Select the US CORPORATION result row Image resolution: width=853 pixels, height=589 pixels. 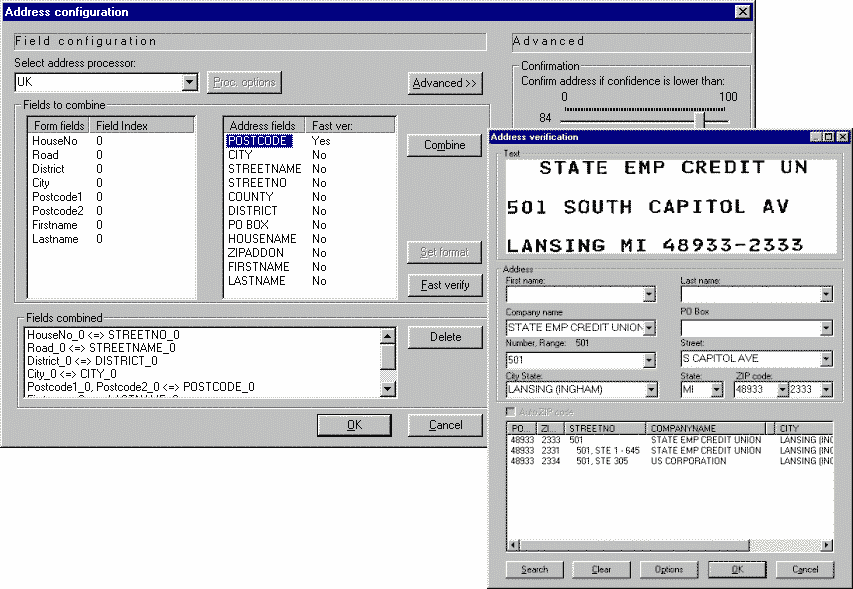click(x=688, y=461)
